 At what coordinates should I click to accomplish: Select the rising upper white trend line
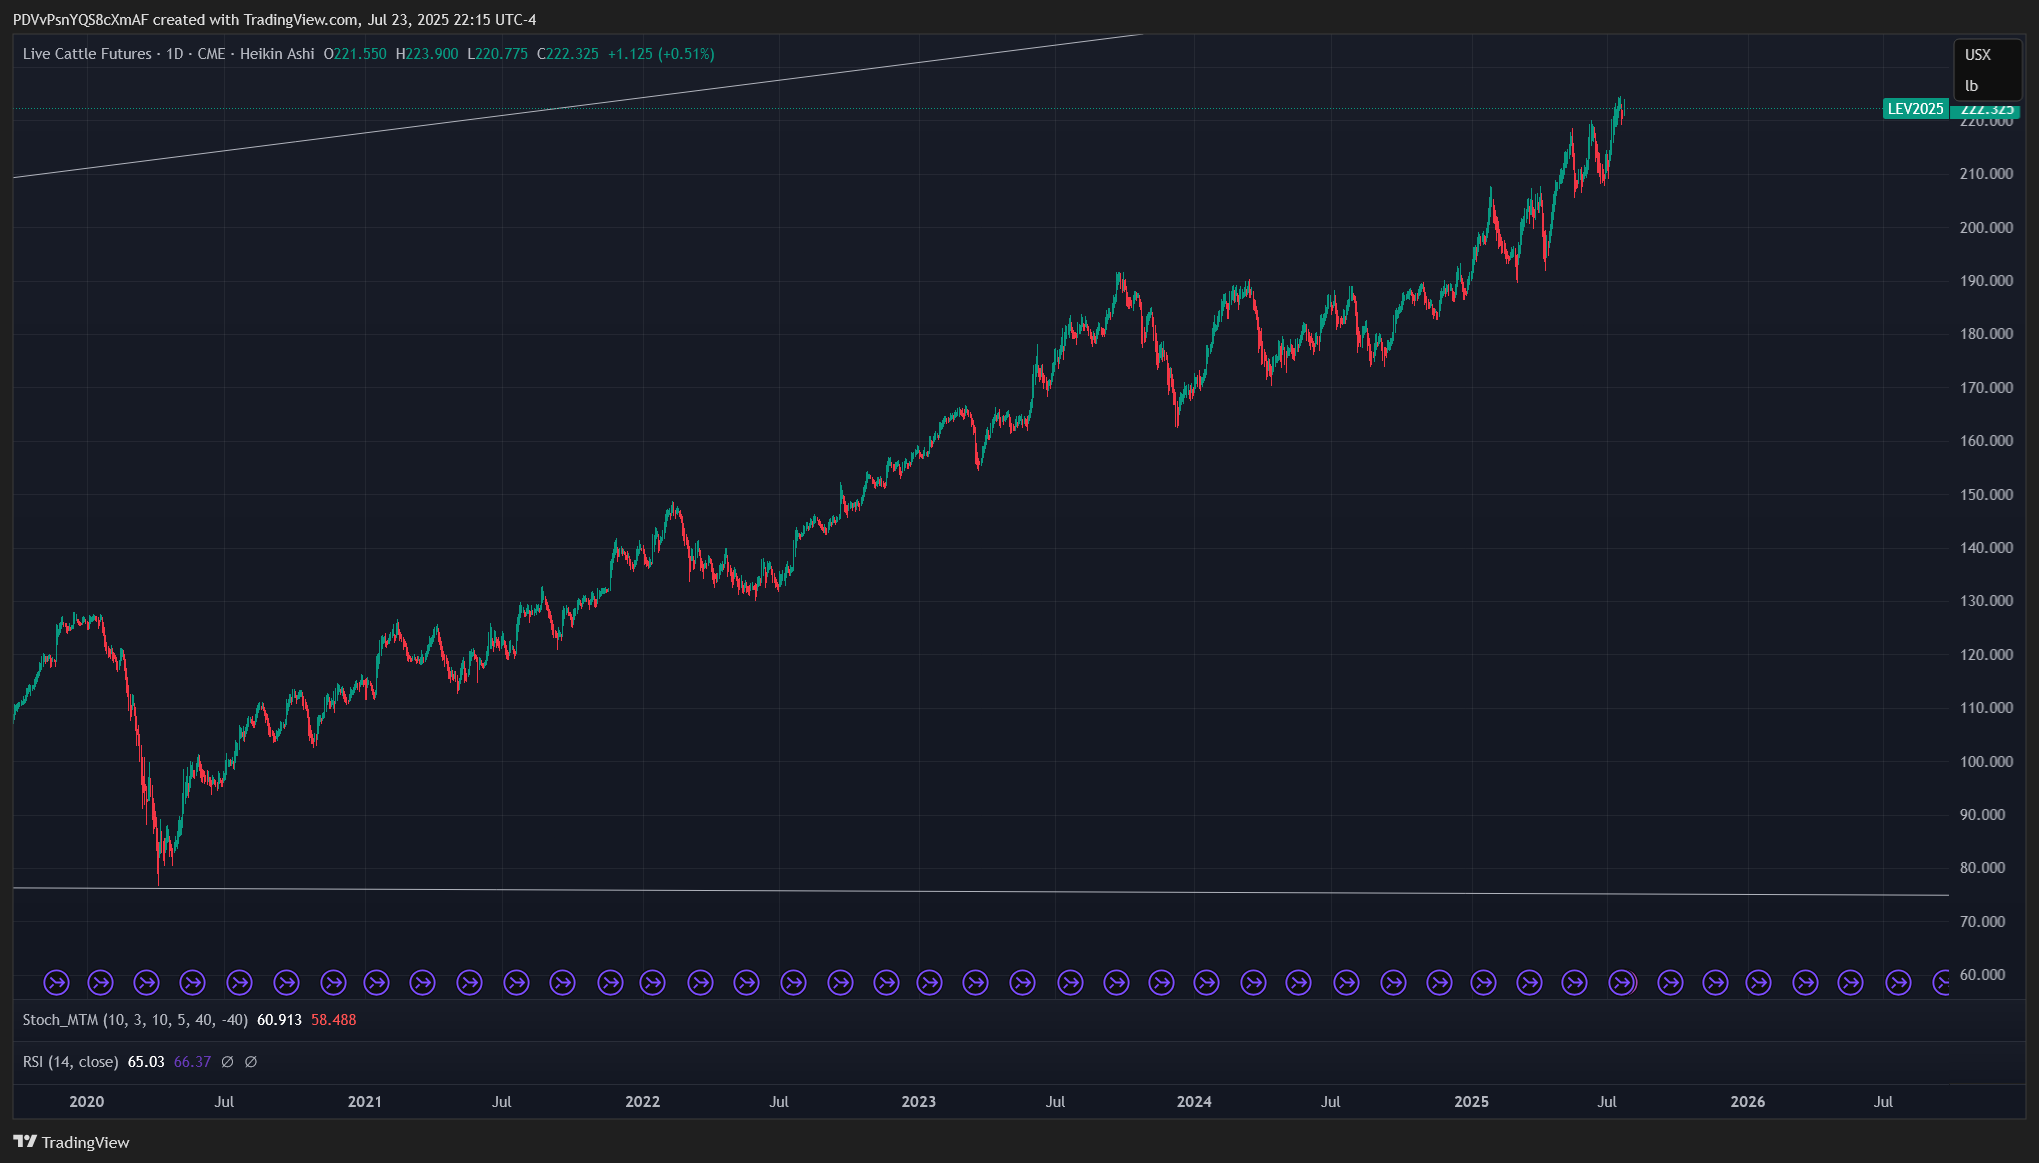tap(577, 106)
